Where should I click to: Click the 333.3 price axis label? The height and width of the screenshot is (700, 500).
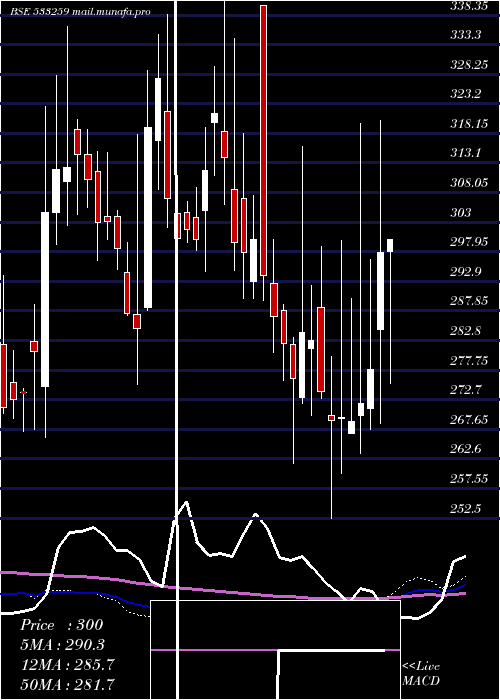pyautogui.click(x=466, y=34)
